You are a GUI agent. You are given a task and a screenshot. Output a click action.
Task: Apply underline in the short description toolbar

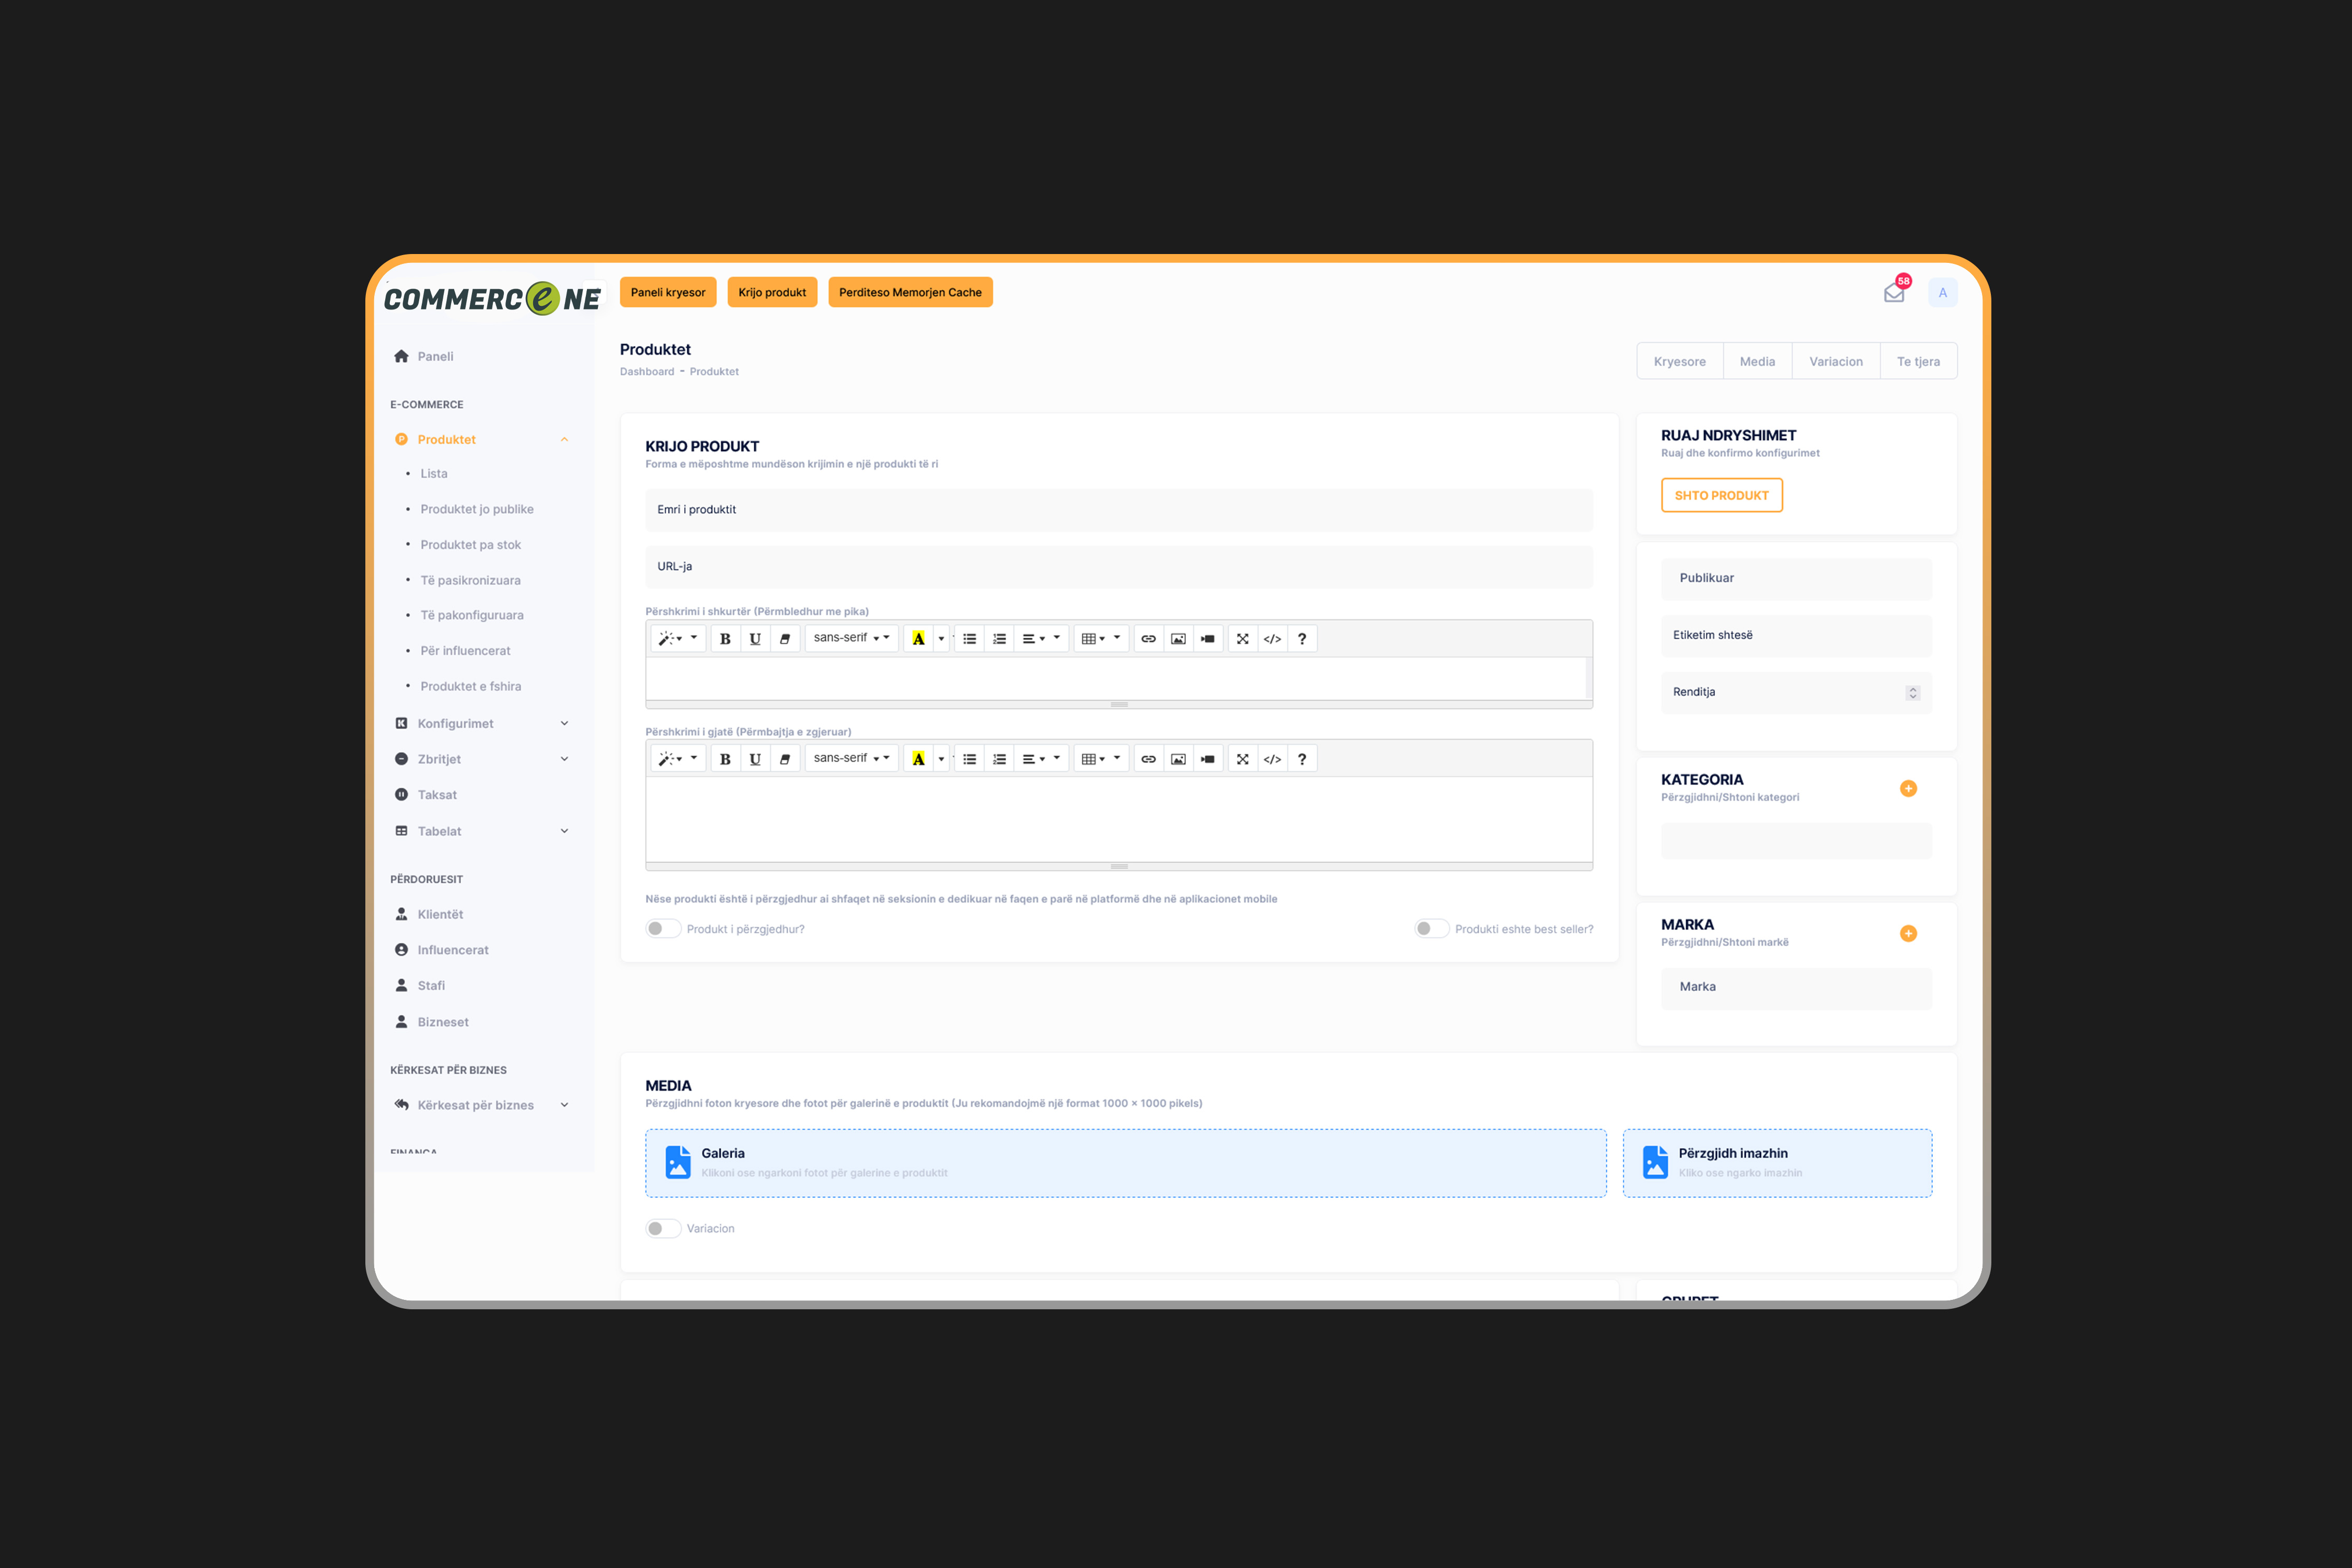click(x=755, y=638)
